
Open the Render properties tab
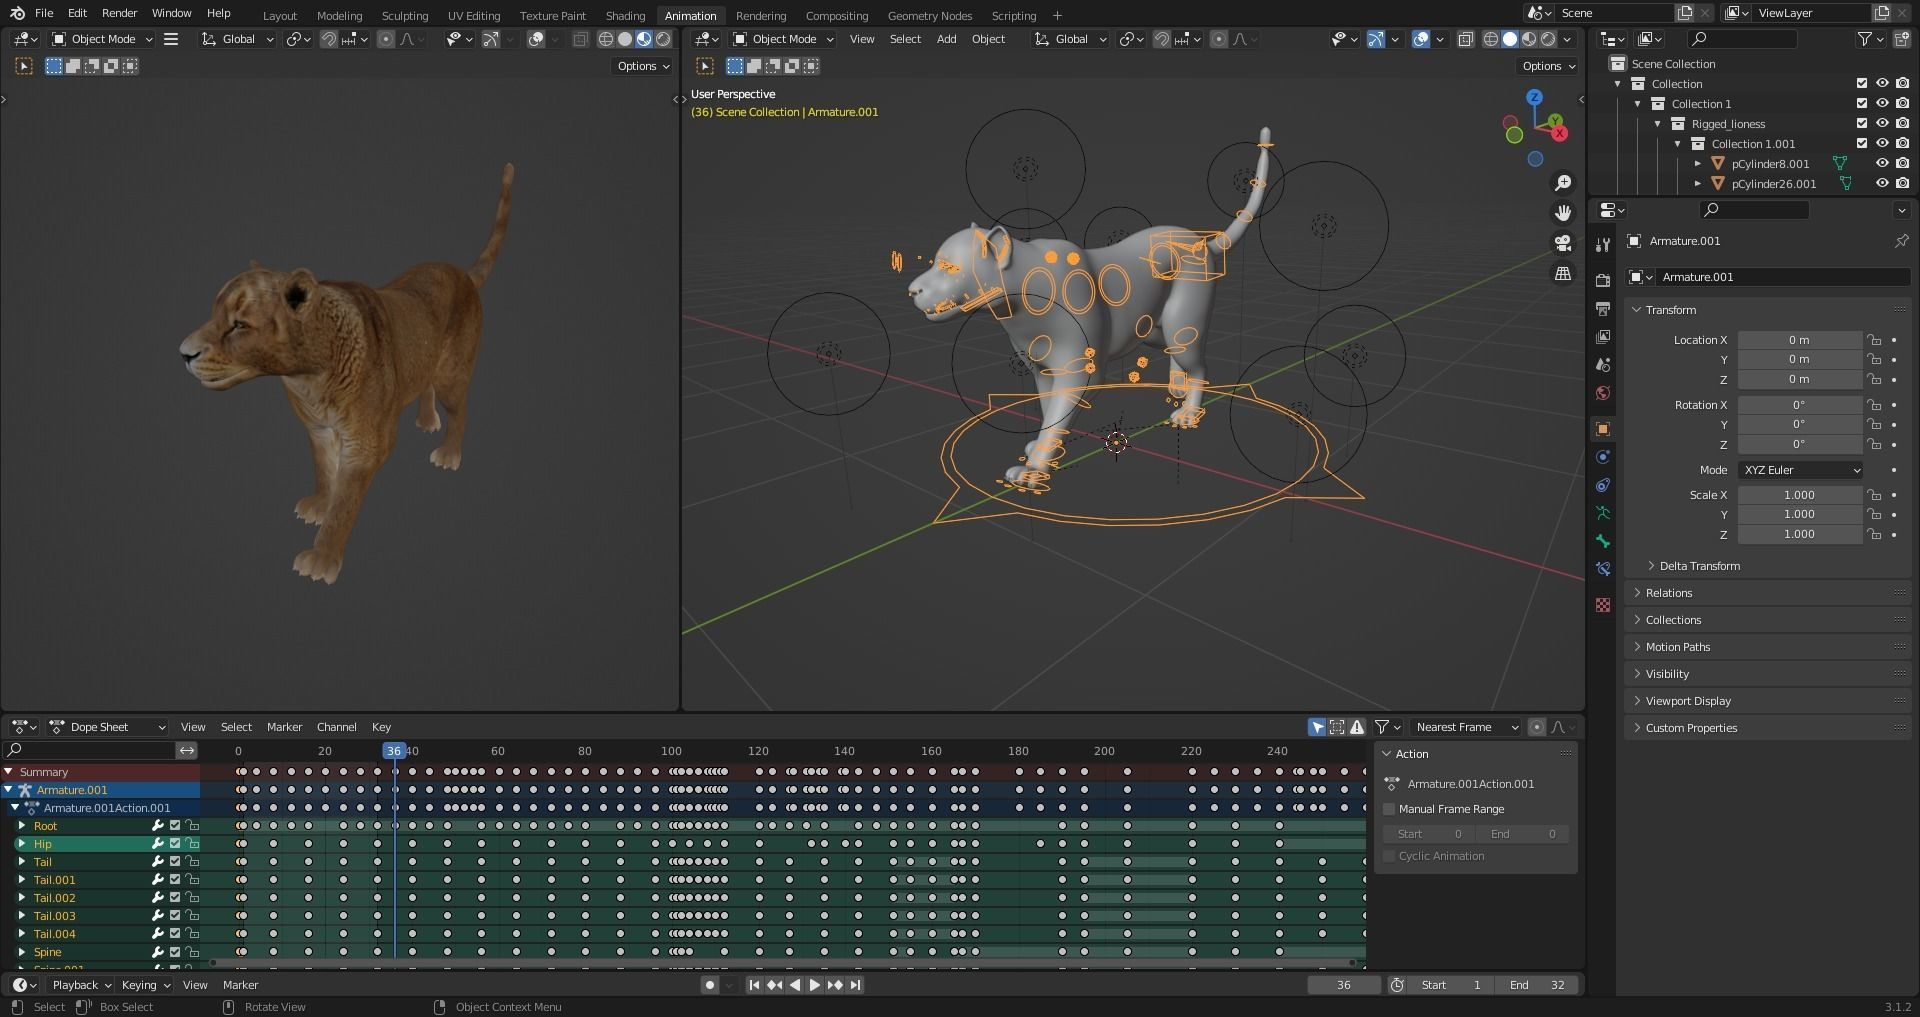[1603, 281]
